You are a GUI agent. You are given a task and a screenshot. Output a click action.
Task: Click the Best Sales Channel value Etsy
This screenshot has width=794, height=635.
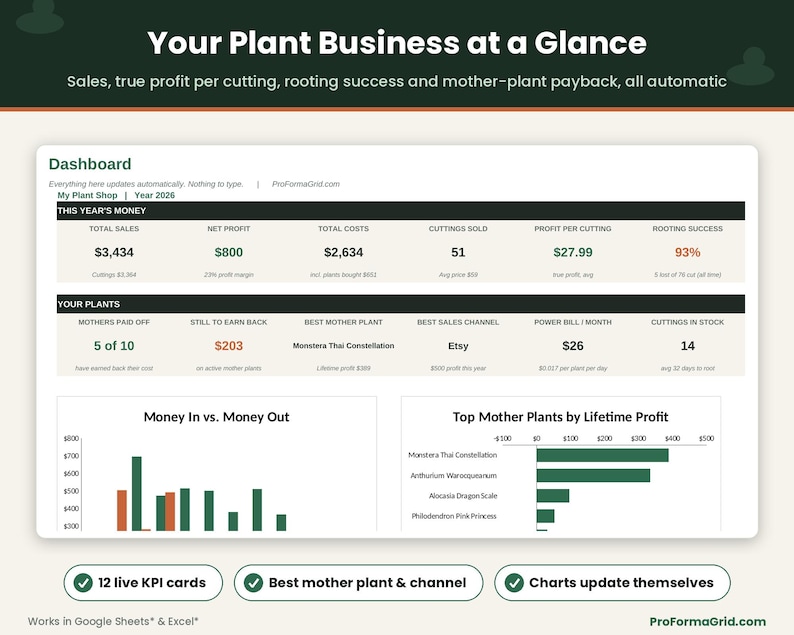[458, 346]
